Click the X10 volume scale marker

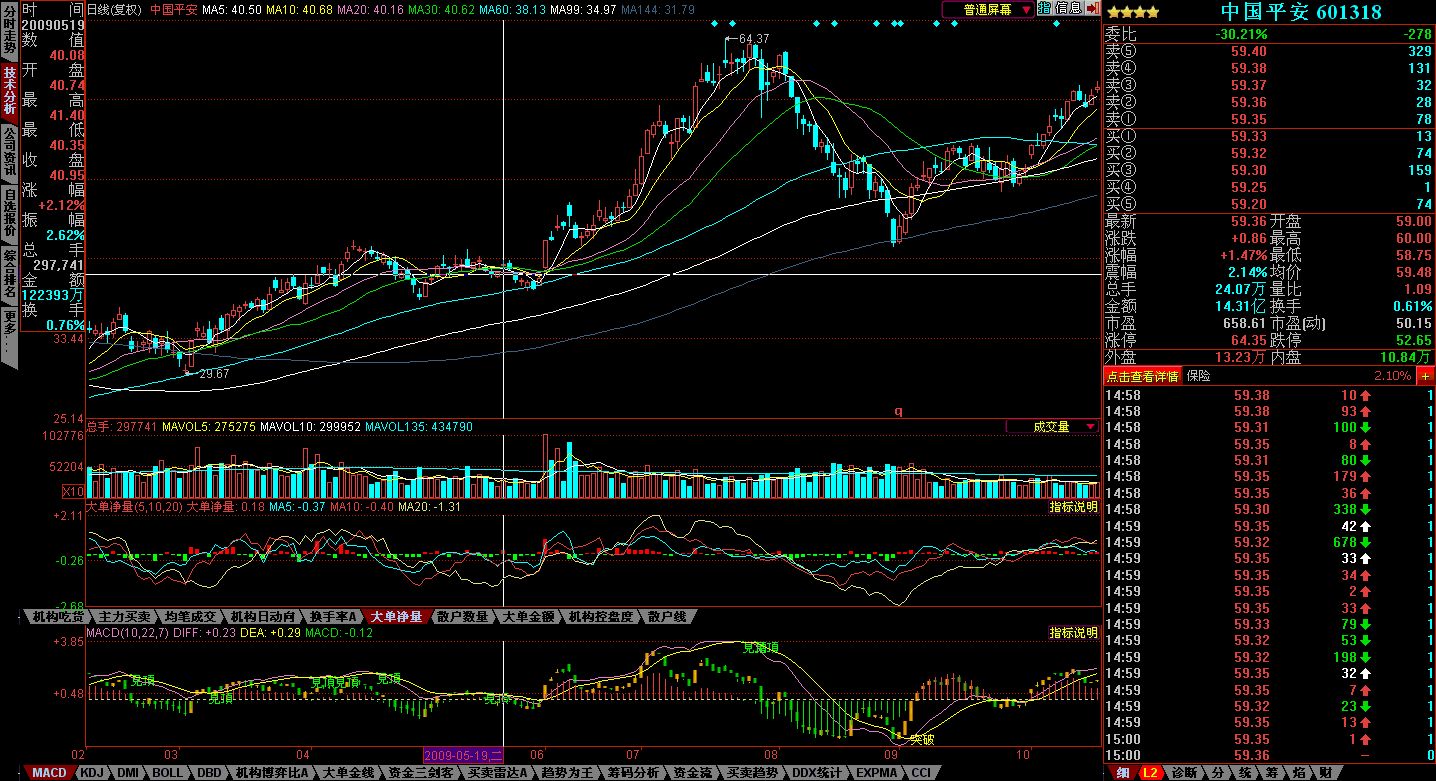point(73,491)
